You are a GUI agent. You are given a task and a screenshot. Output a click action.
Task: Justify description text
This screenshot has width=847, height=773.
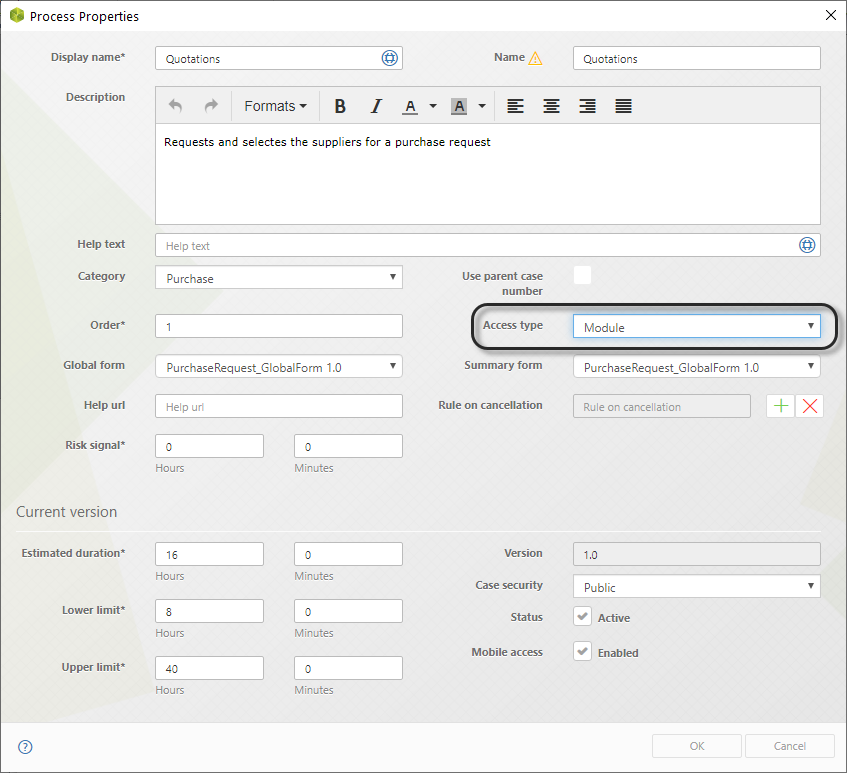(x=623, y=106)
